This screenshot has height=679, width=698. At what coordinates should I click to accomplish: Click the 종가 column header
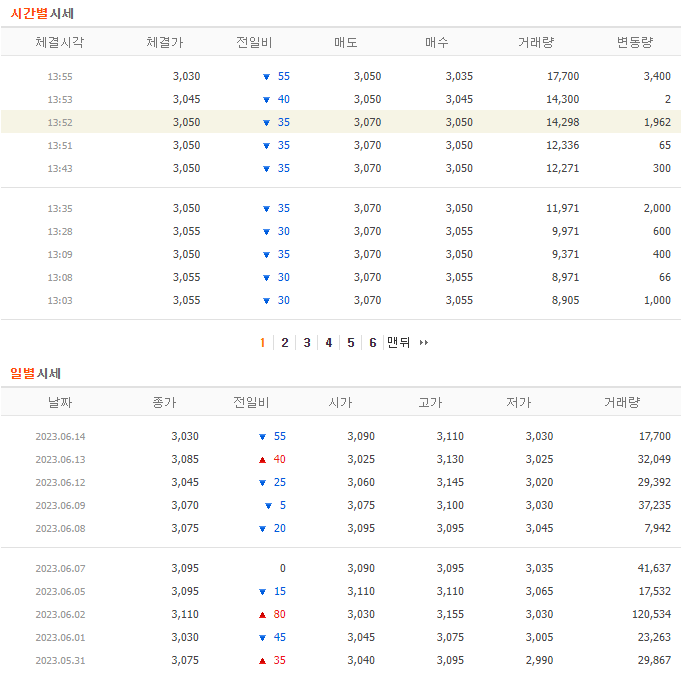pyautogui.click(x=164, y=403)
